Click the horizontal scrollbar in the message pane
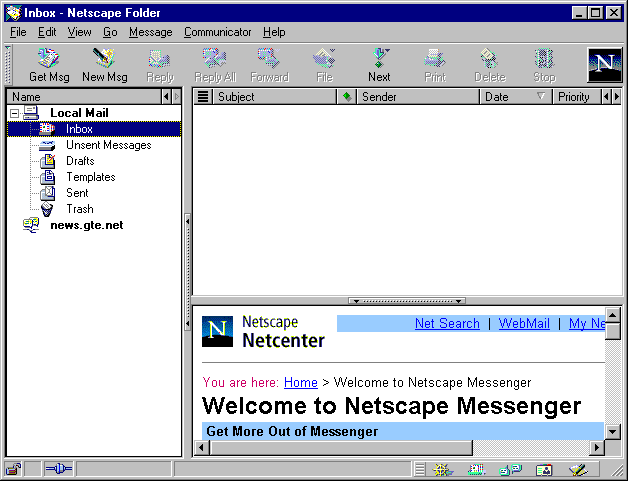The width and height of the screenshot is (628, 481). click(x=400, y=448)
